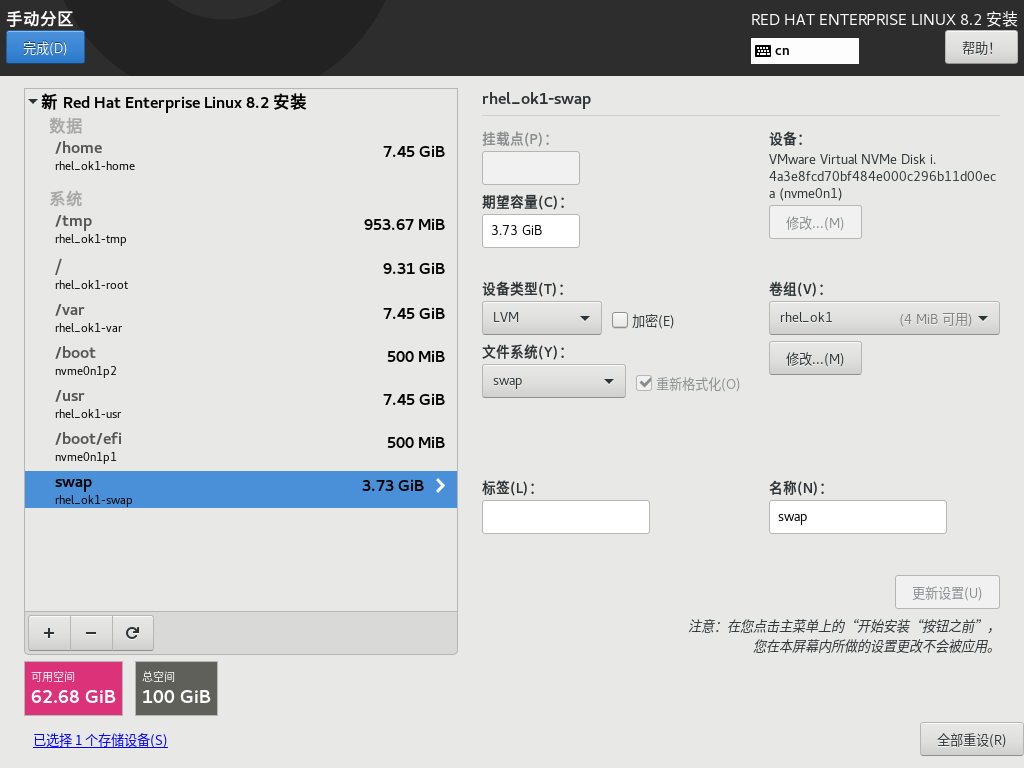Open the 已选择 1 个存储设备(S) link
The image size is (1024, 768).
click(x=101, y=740)
